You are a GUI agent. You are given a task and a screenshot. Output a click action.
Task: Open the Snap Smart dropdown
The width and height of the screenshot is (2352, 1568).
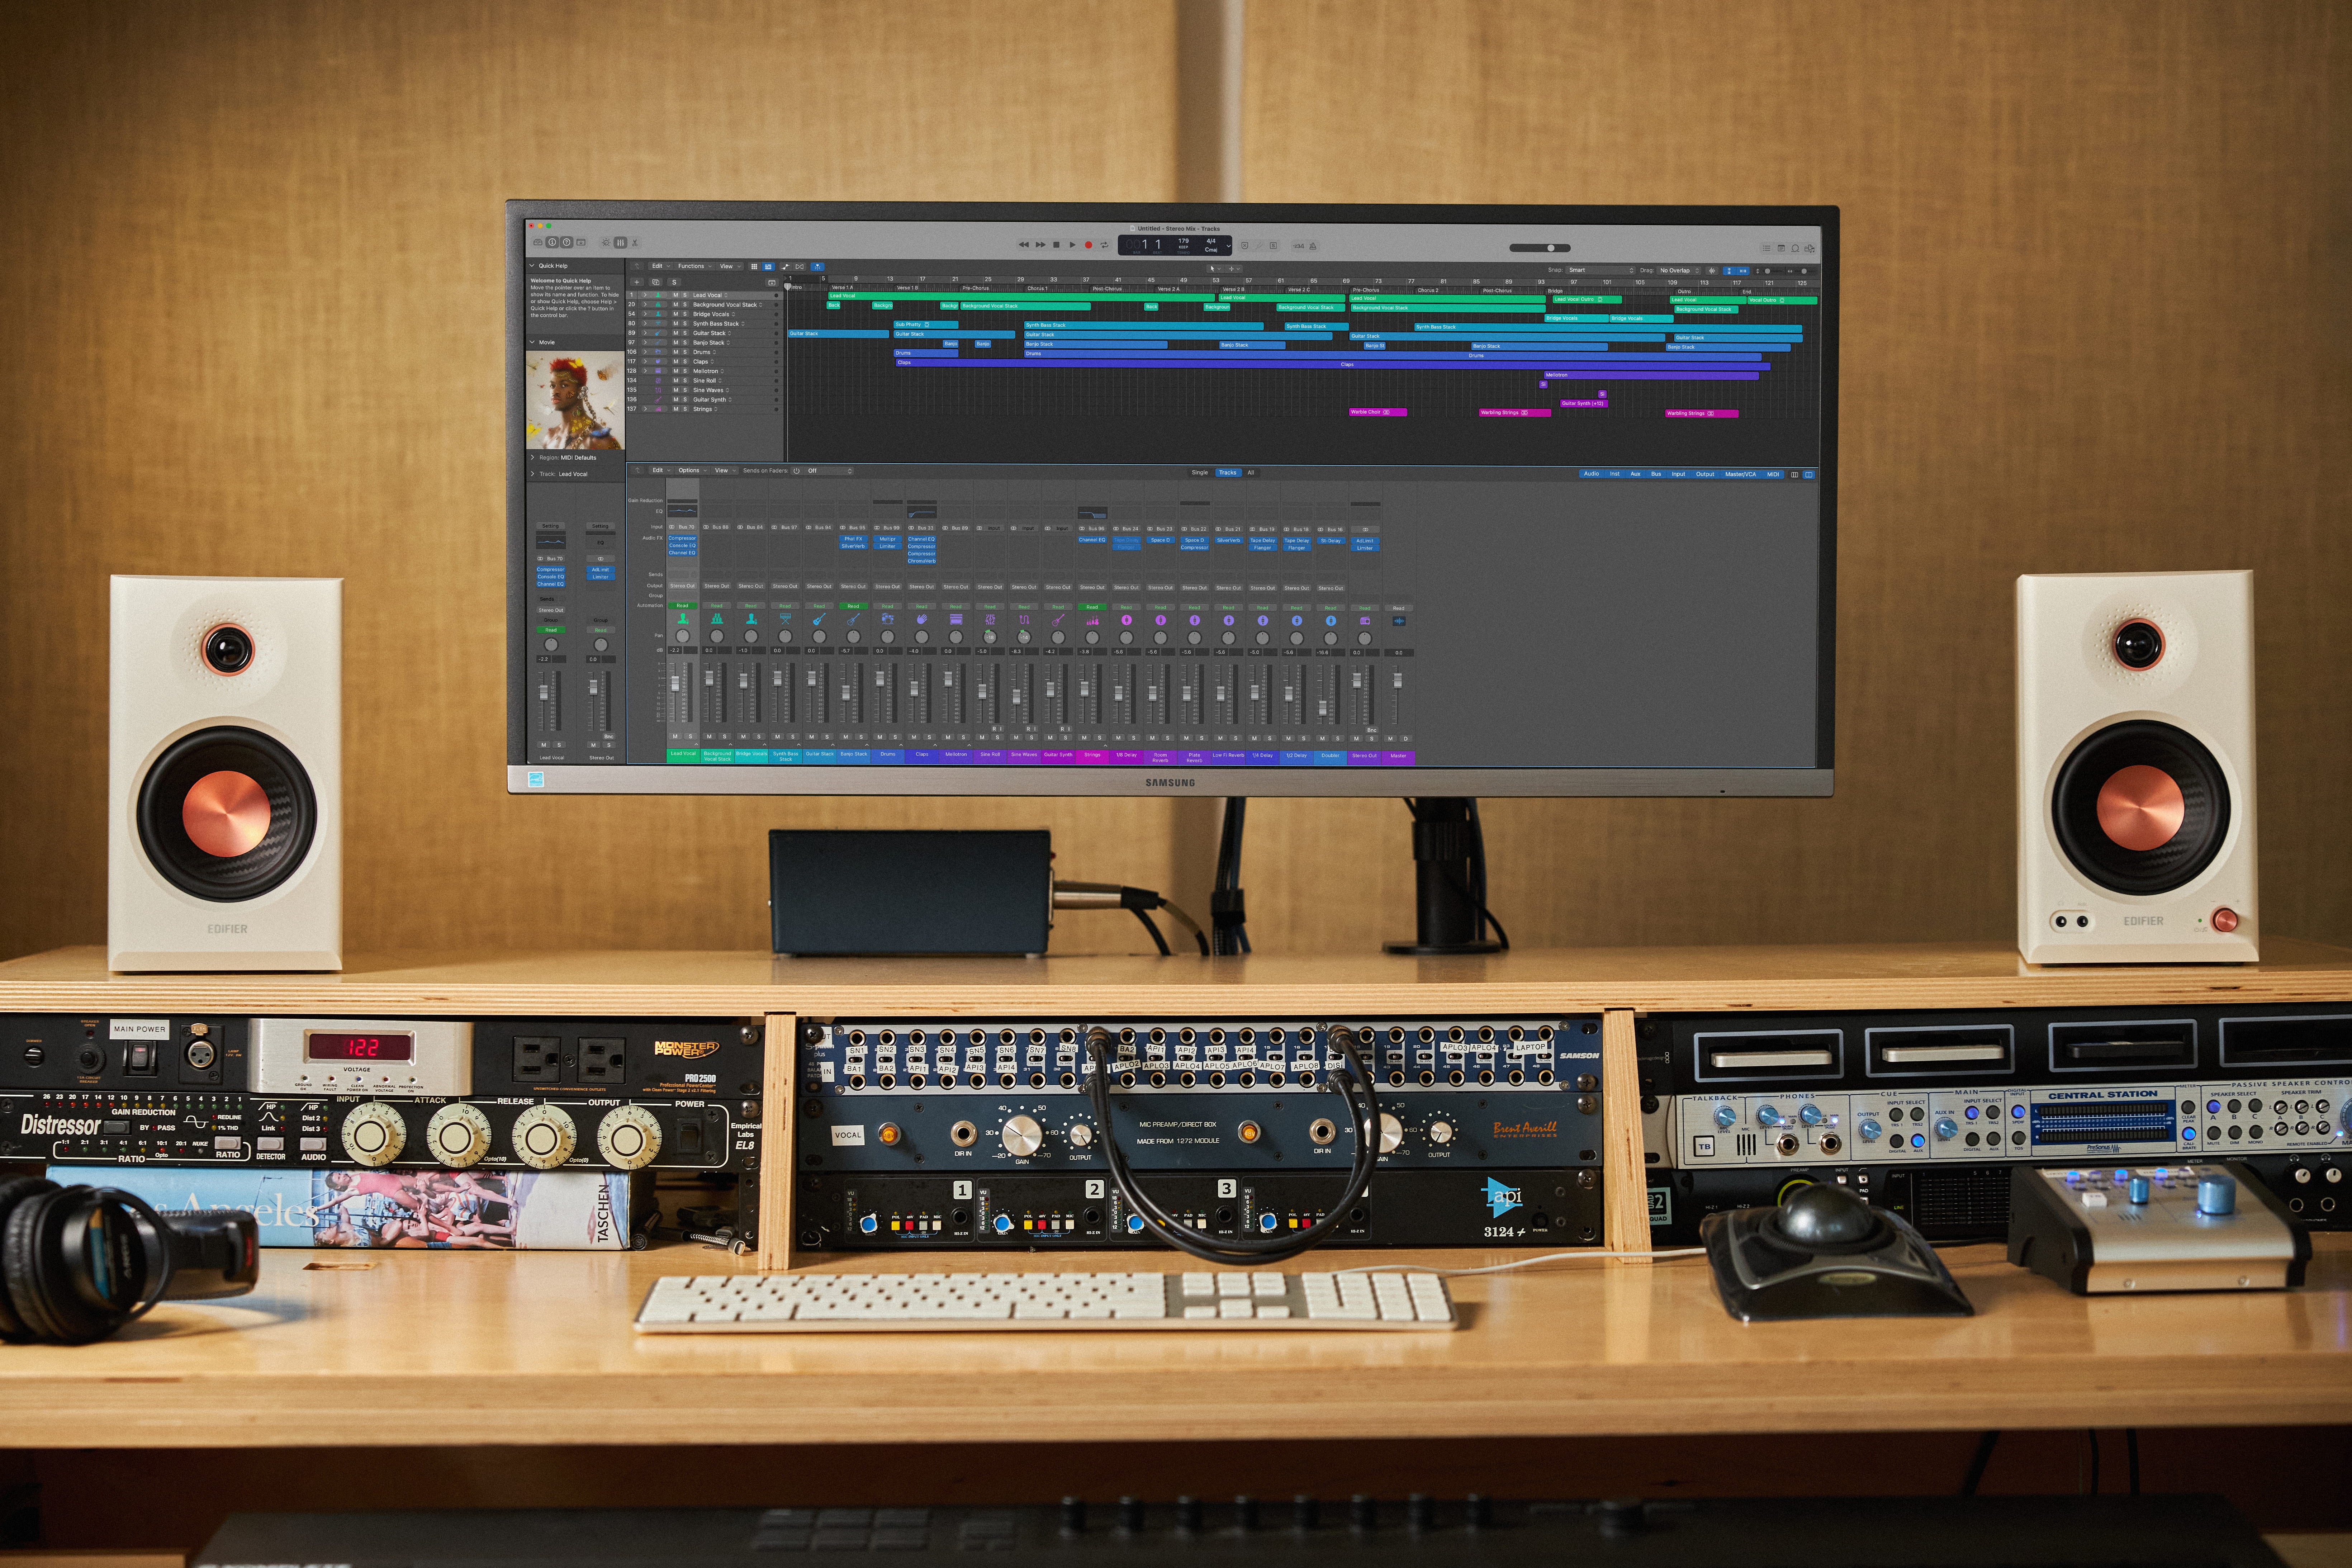point(1600,270)
